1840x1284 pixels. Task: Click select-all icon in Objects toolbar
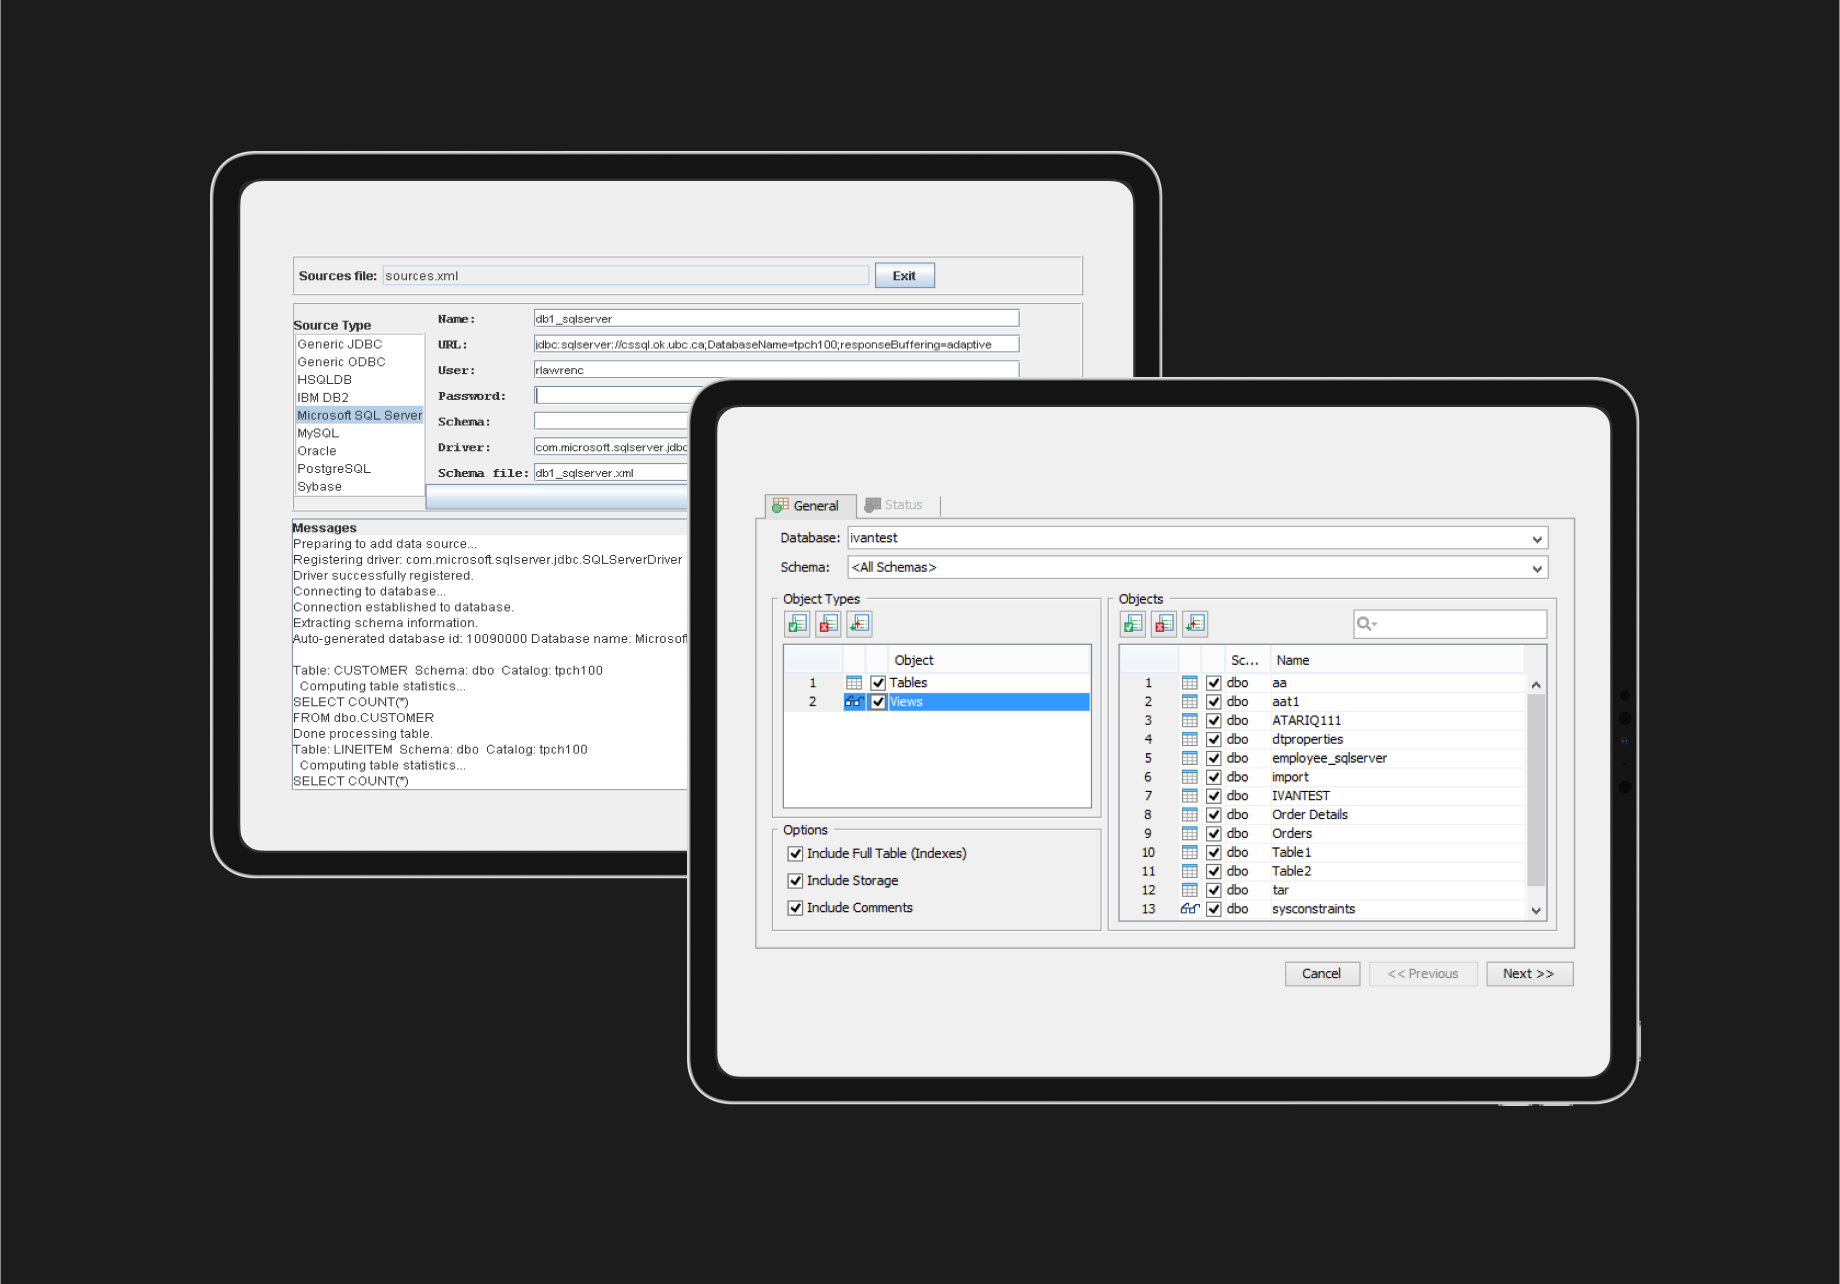click(1133, 624)
